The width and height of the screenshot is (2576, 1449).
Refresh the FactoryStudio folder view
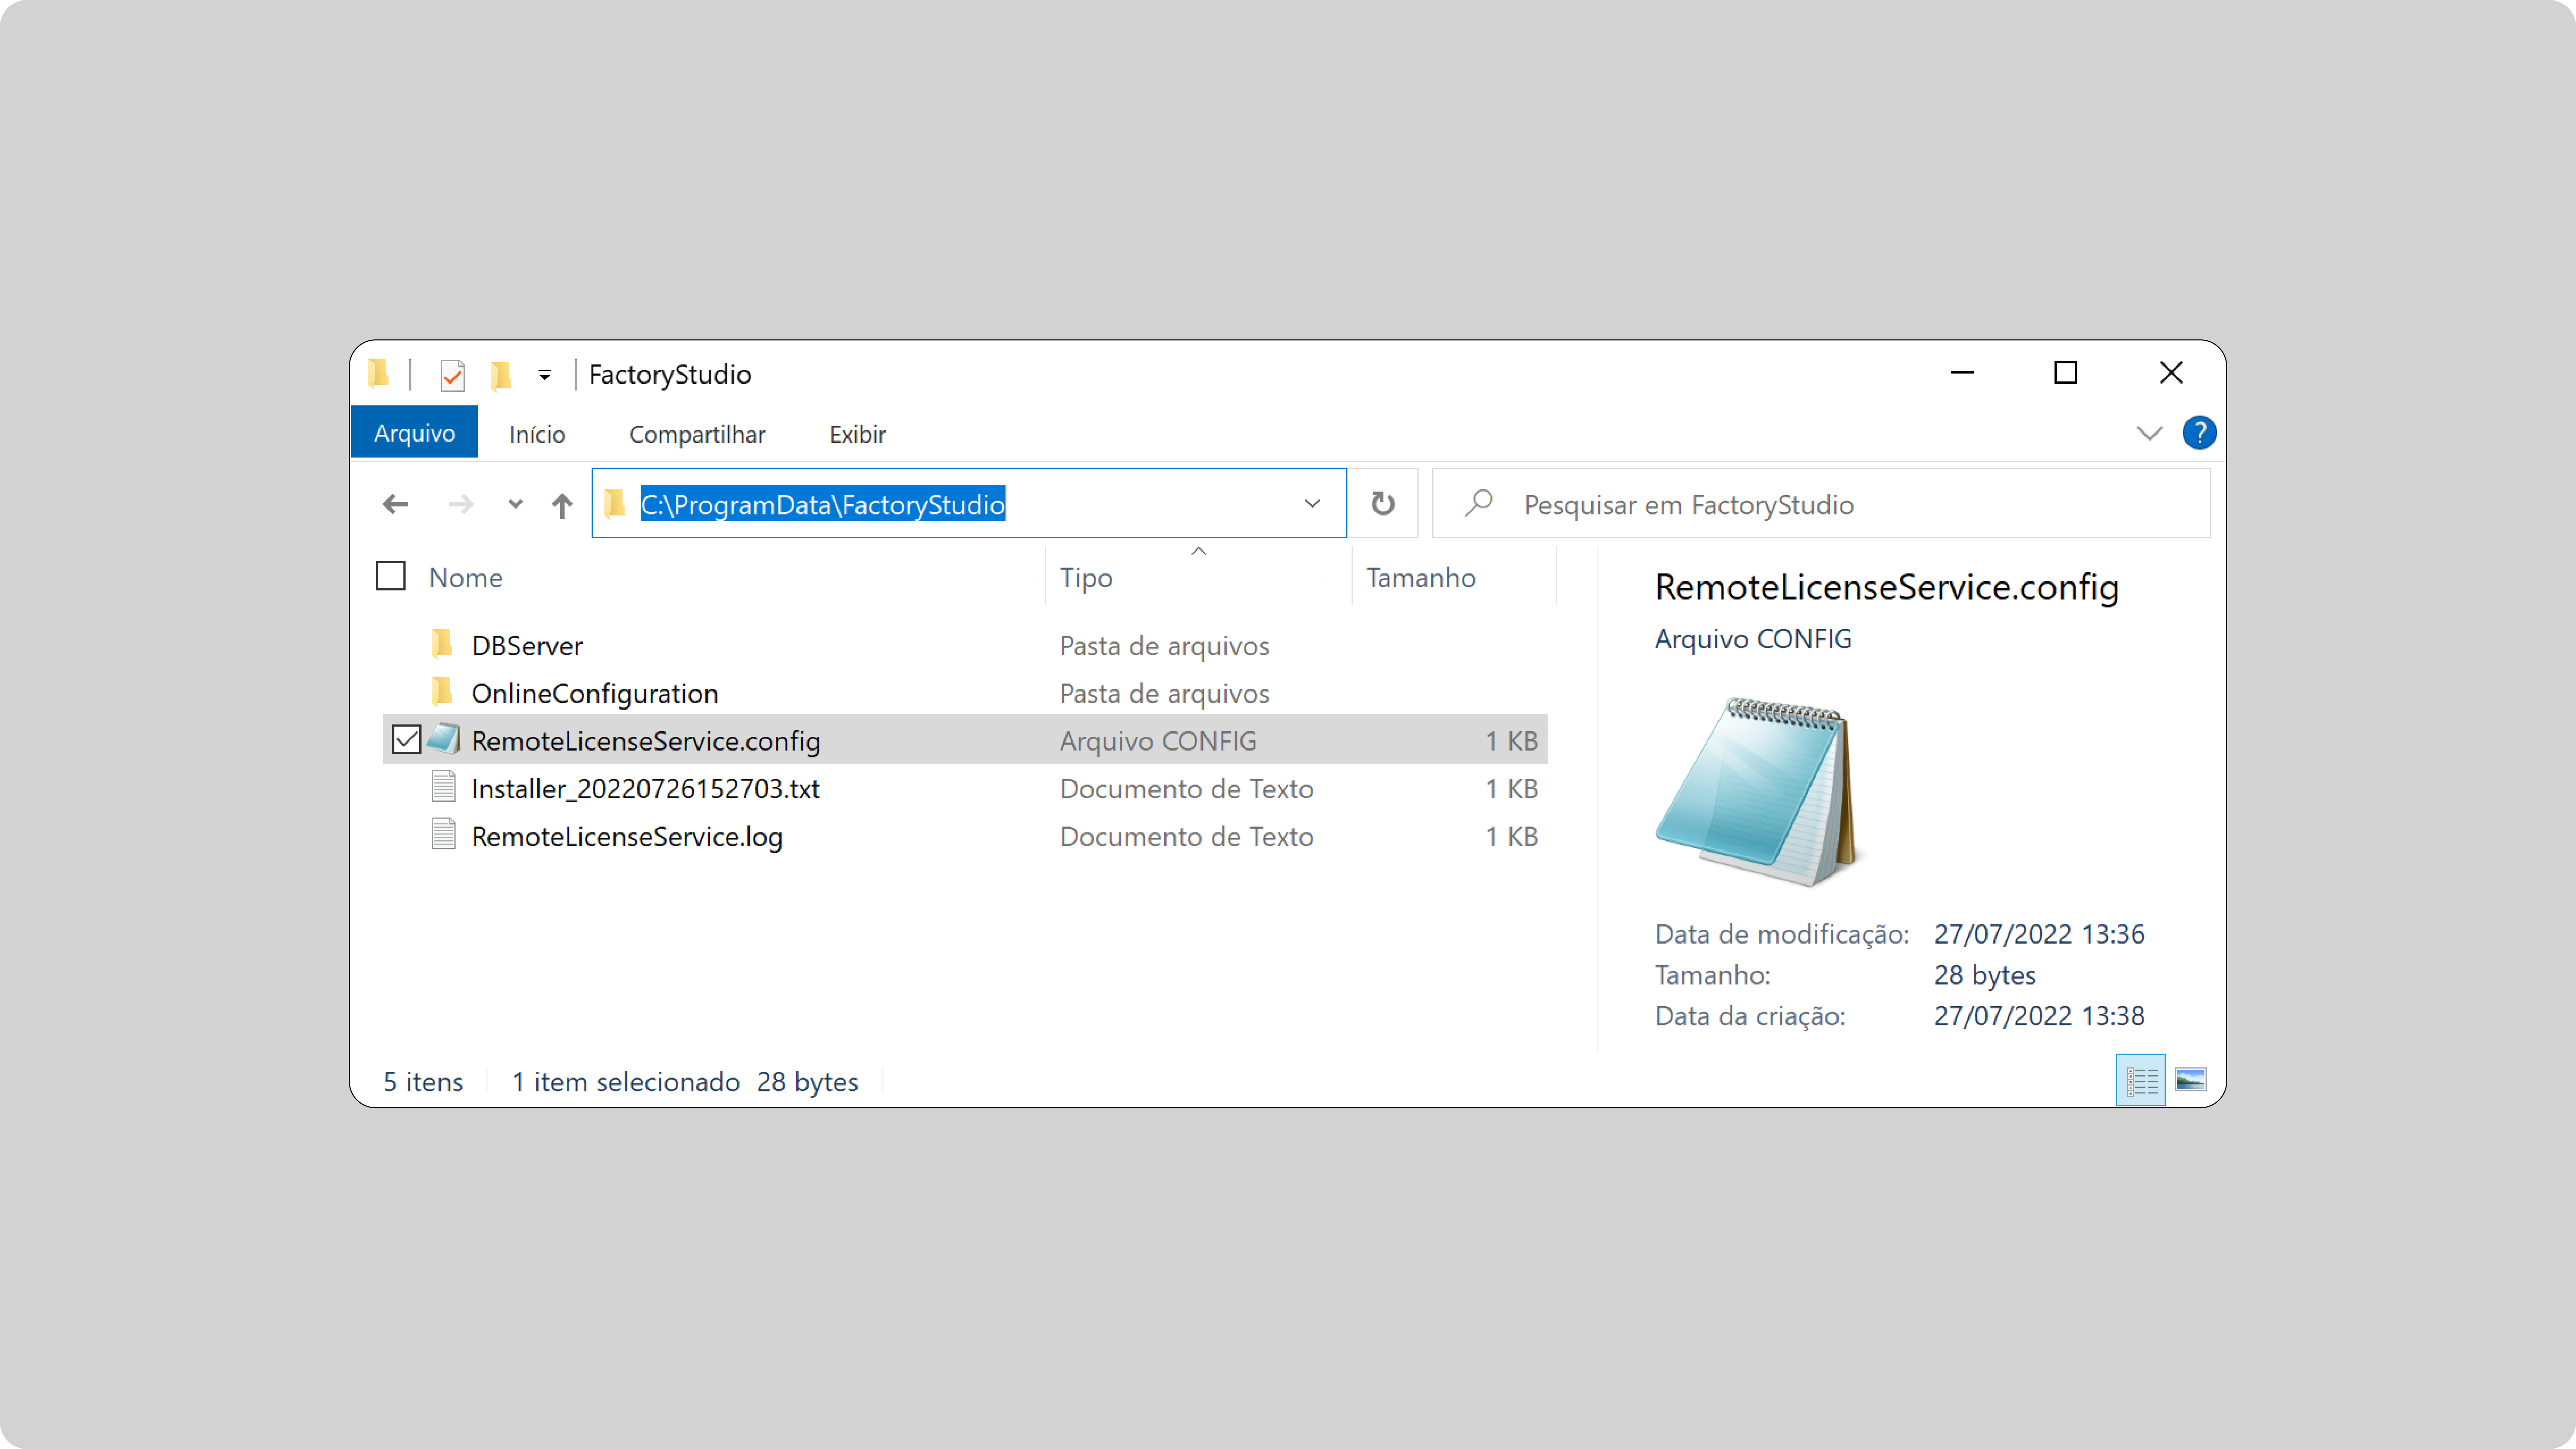pyautogui.click(x=1383, y=503)
